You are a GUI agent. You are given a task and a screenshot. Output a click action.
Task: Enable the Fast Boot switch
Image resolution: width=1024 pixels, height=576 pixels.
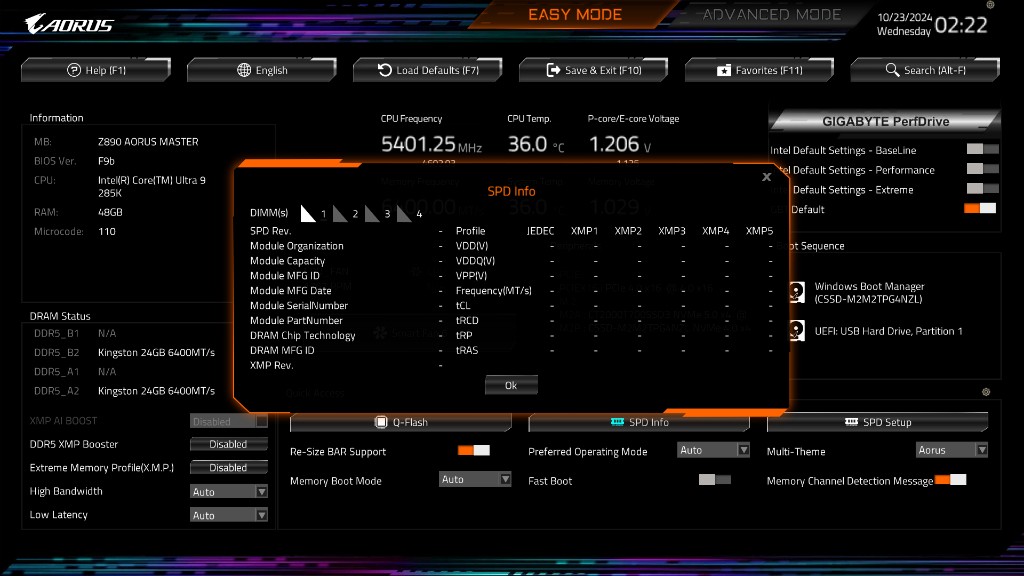pyautogui.click(x=714, y=481)
